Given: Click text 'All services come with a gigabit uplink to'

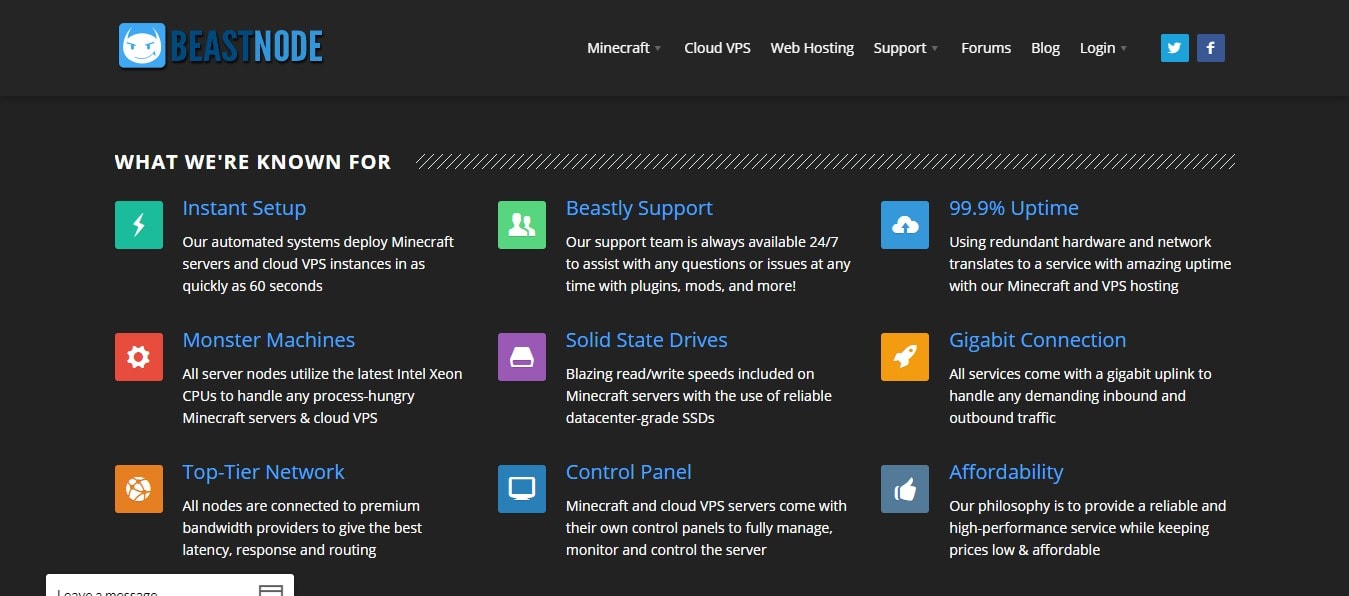Looking at the screenshot, I should (1080, 374).
